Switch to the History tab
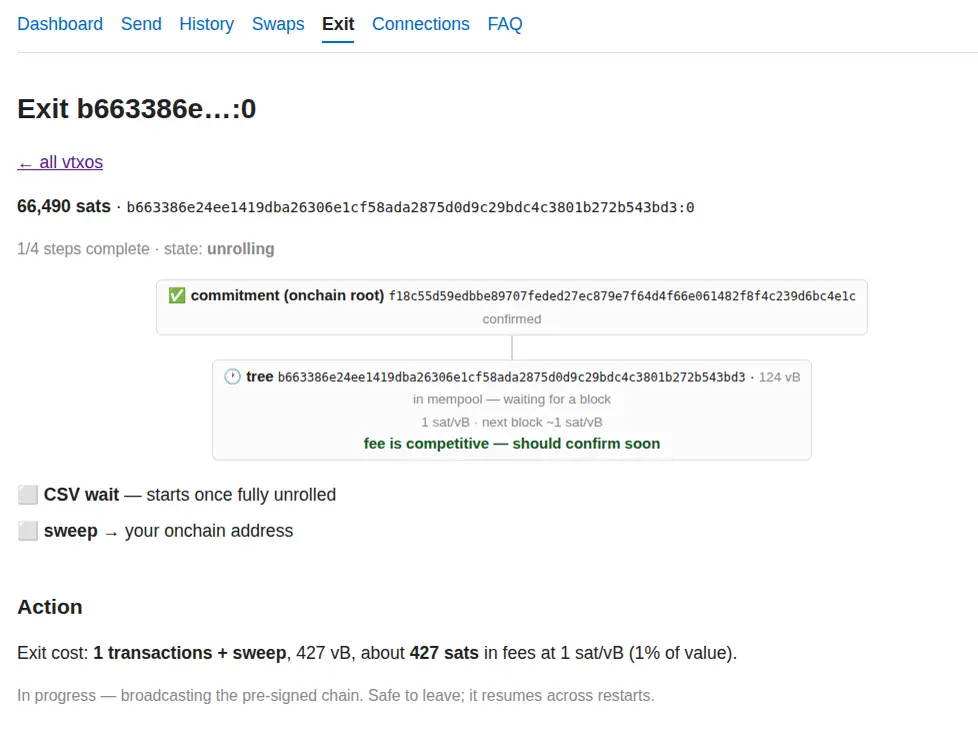 [x=206, y=24]
